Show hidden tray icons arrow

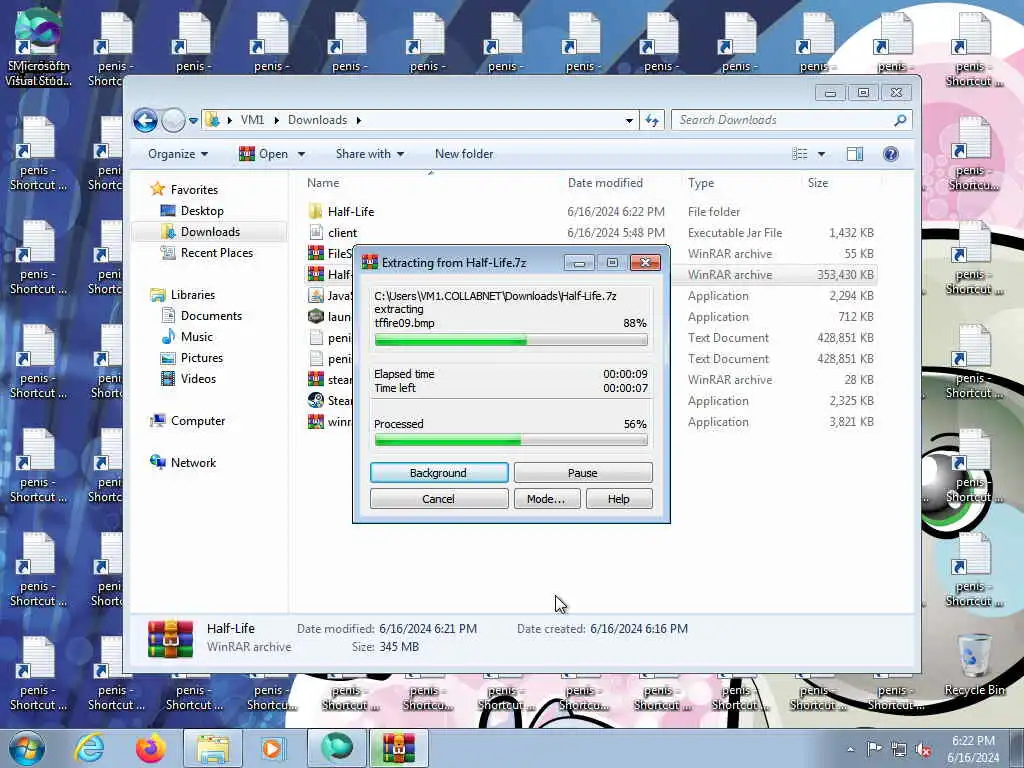click(x=850, y=749)
